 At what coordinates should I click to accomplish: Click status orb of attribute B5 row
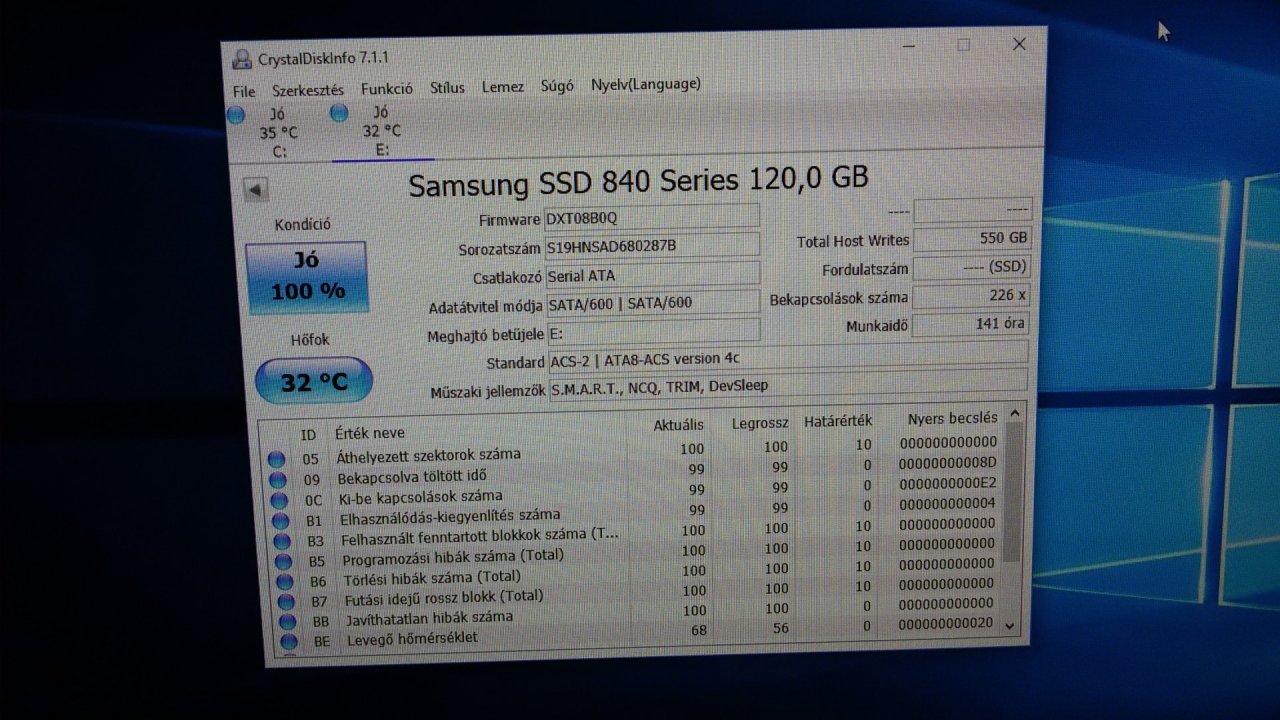pos(284,561)
